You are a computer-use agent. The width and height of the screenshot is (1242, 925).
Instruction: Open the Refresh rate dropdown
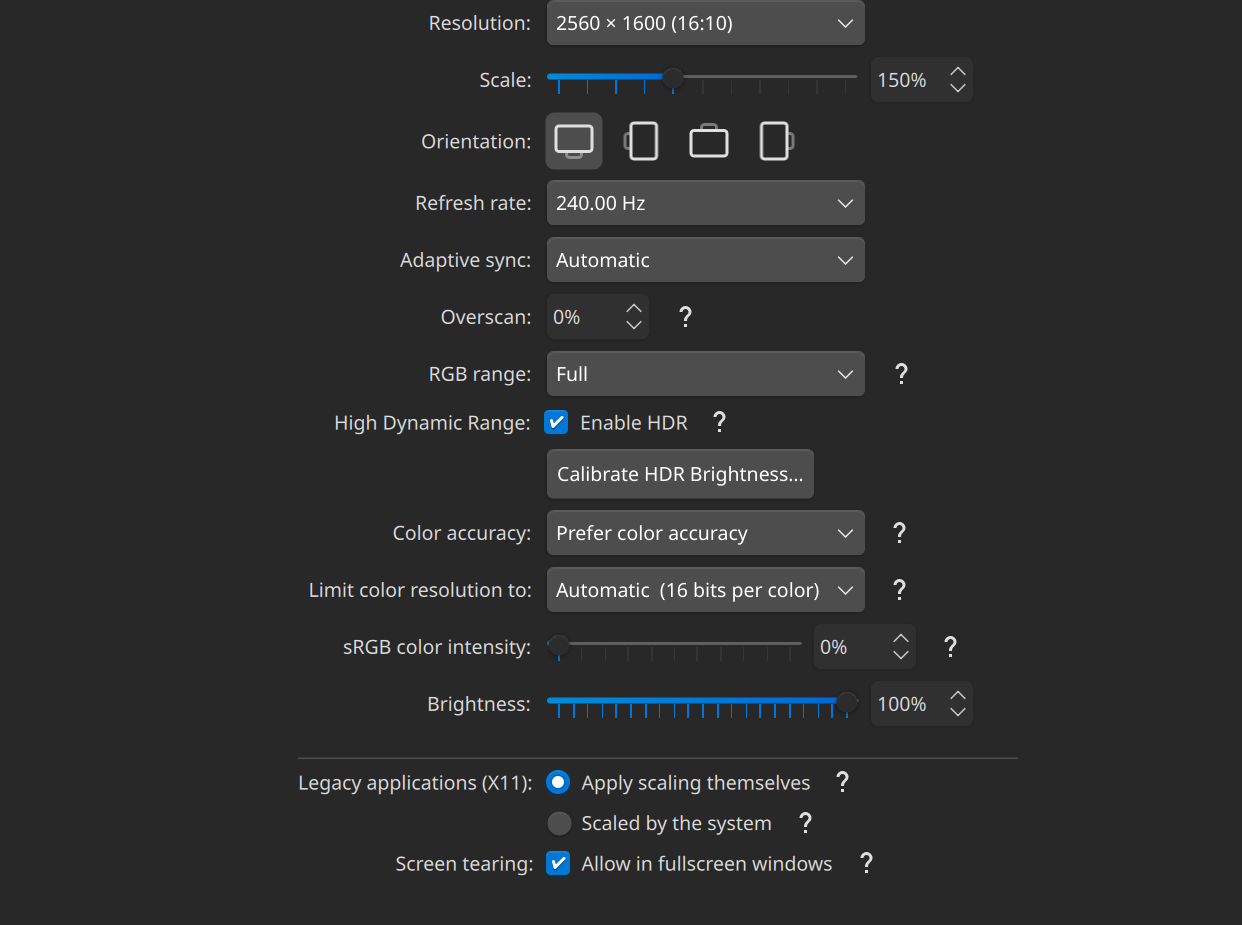click(706, 203)
